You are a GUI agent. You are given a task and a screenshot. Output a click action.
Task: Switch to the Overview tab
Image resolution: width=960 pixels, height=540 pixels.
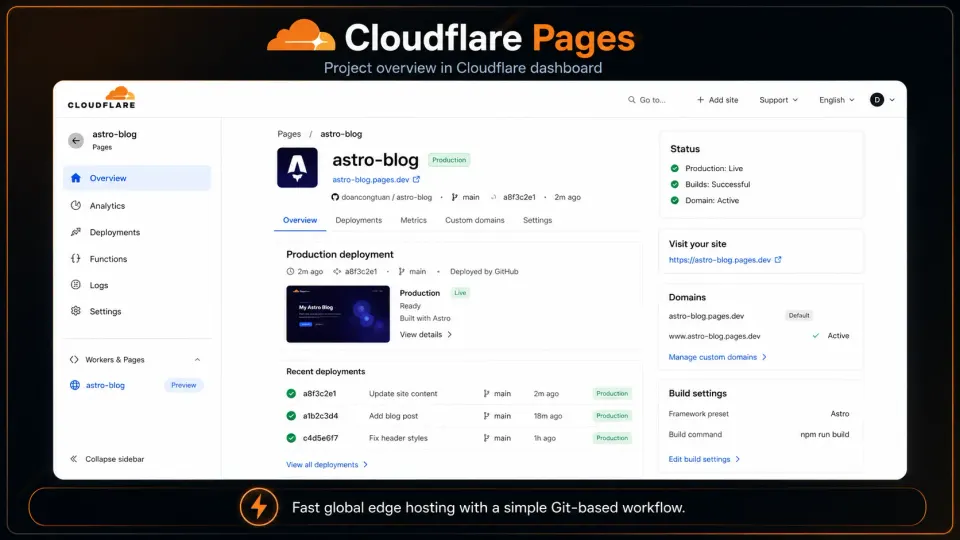click(300, 220)
